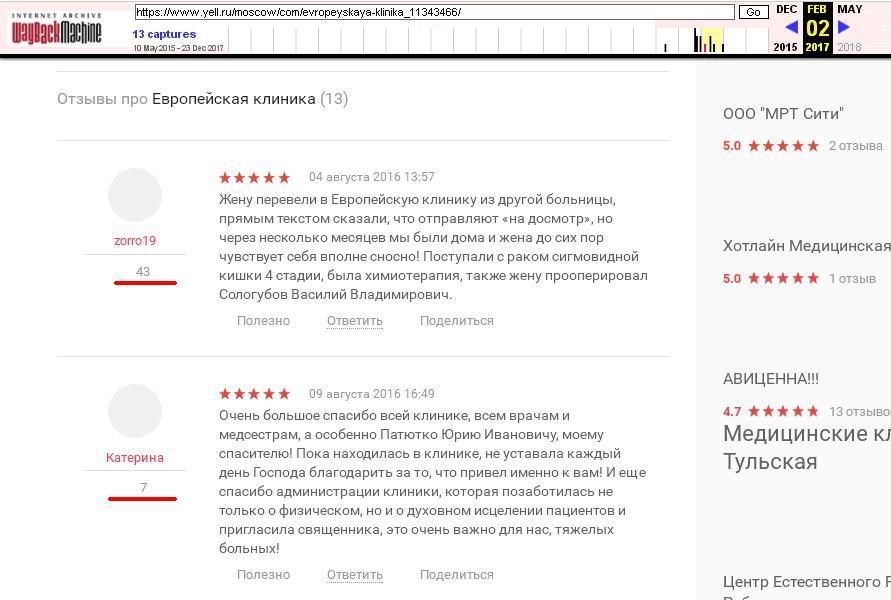Click the star rating on Катерина's review
The width and height of the screenshot is (891, 600).
(255, 394)
